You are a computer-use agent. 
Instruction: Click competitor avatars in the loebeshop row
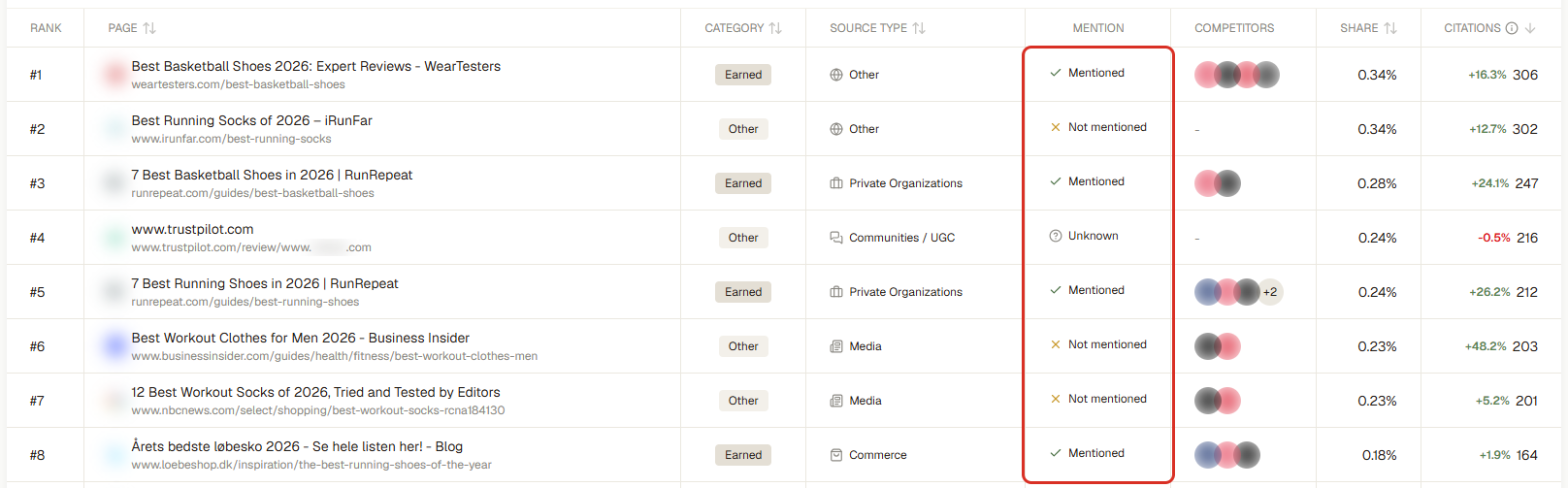point(1228,455)
